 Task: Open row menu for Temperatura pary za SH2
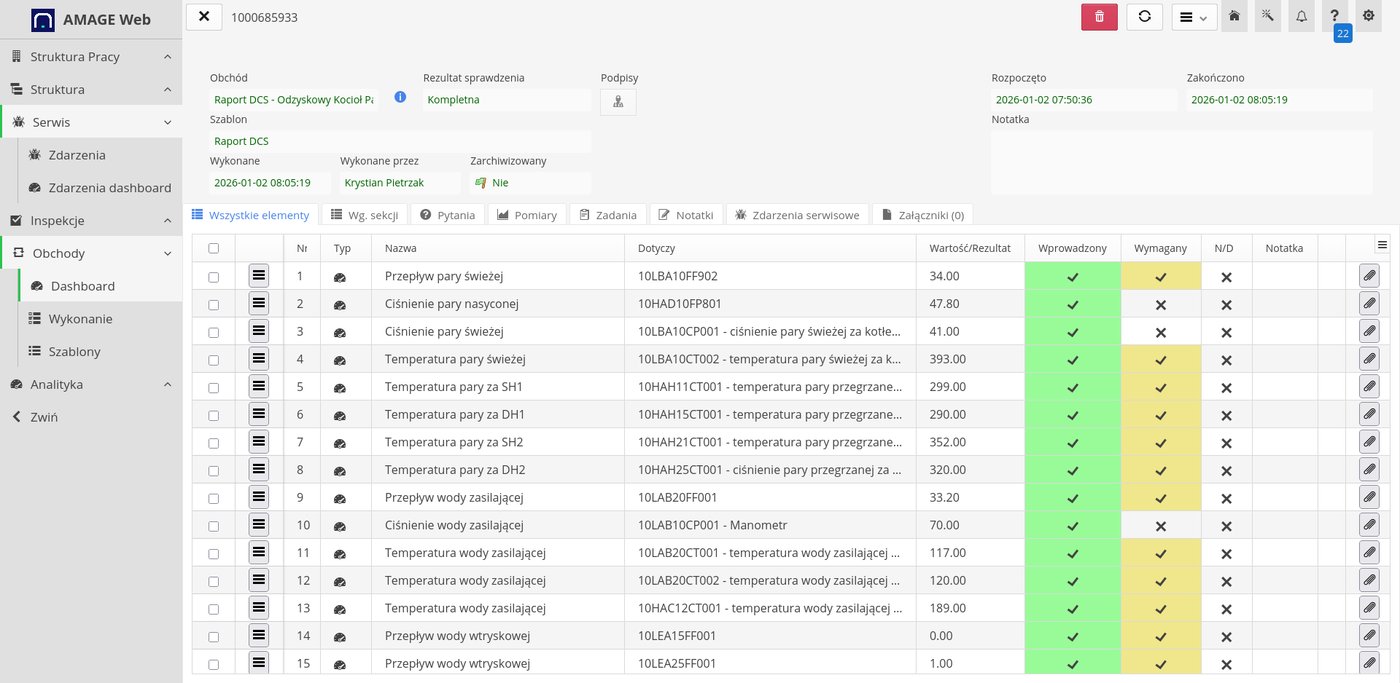point(259,442)
